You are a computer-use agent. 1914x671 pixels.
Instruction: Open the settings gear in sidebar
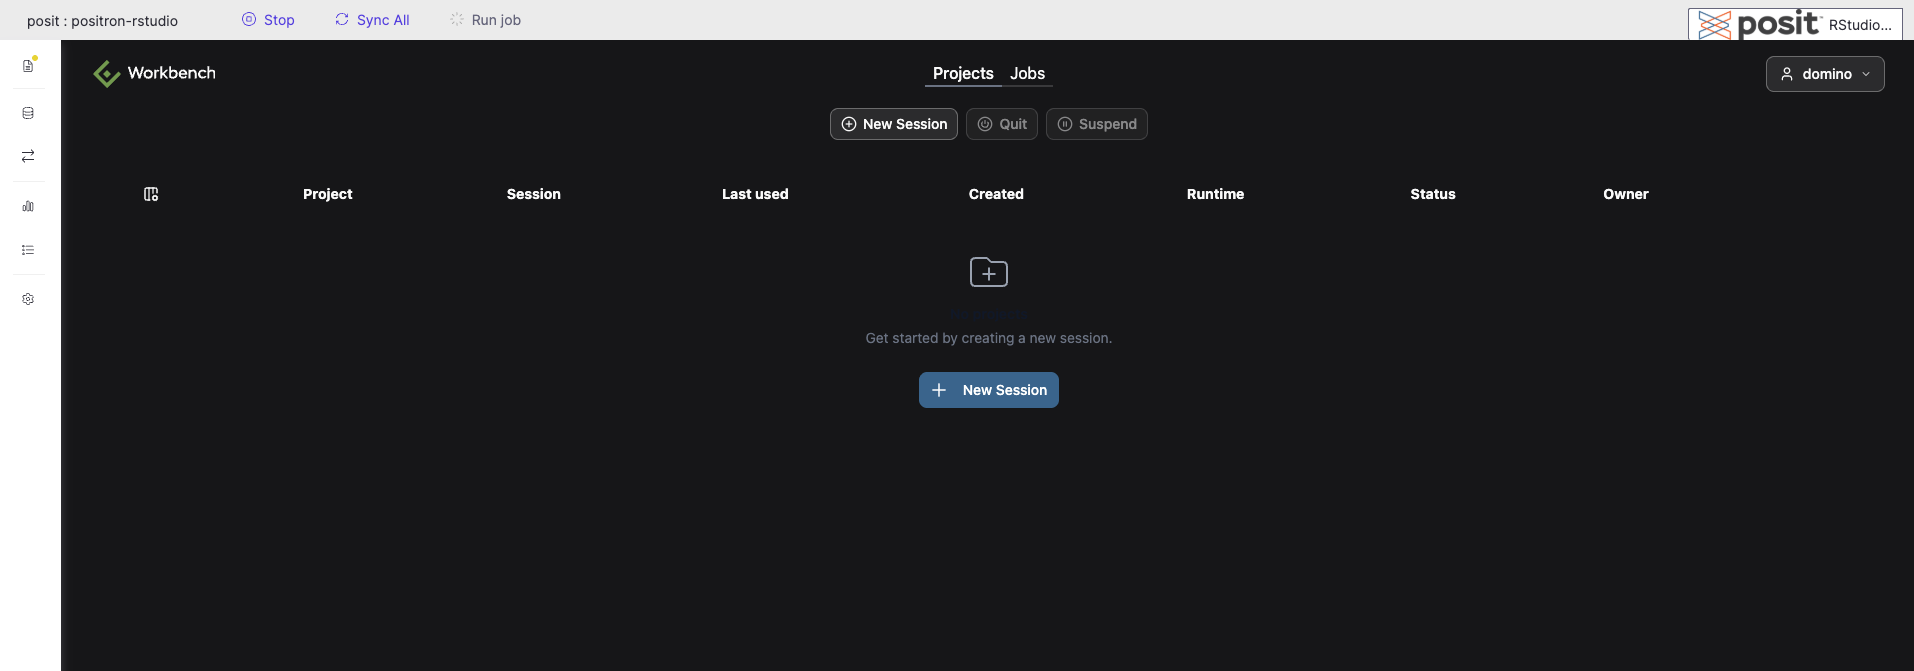pyautogui.click(x=28, y=299)
